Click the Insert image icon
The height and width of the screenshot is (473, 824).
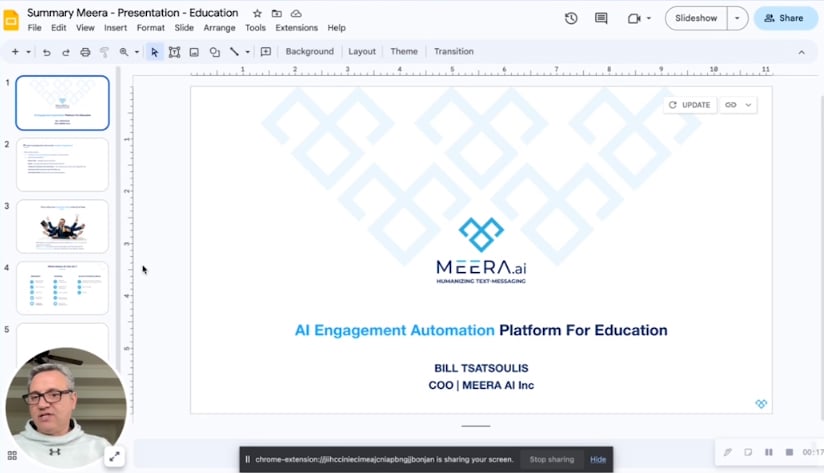(x=194, y=52)
